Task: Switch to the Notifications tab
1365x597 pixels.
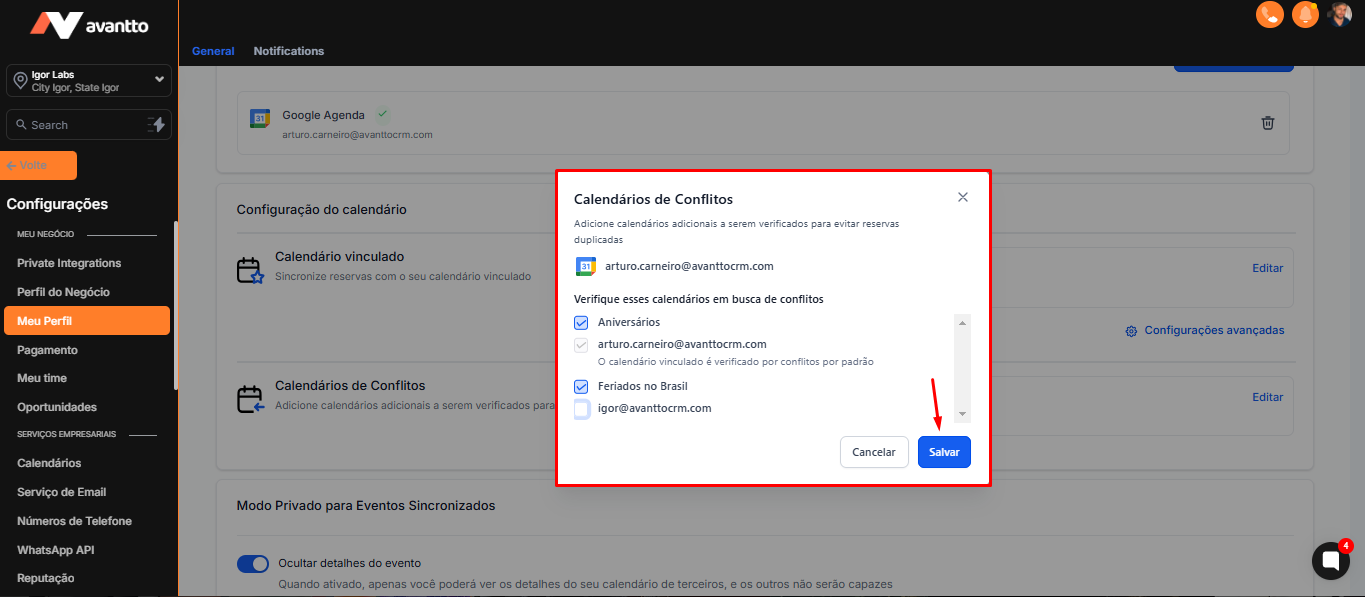Action: [288, 51]
